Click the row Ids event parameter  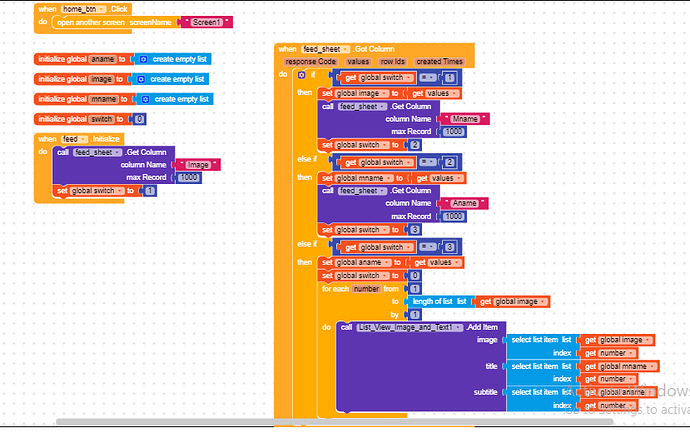(x=392, y=61)
